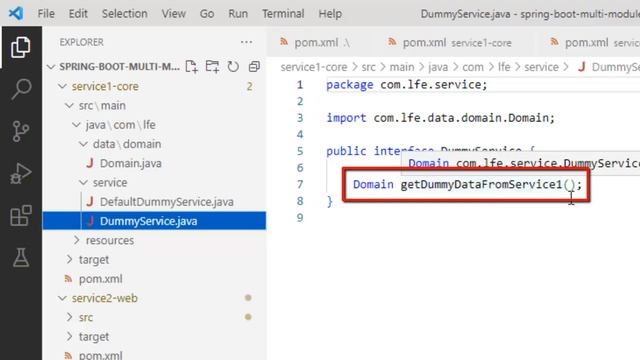Click line number 9 in the gutter
The height and width of the screenshot is (360, 640).
tap(300, 218)
